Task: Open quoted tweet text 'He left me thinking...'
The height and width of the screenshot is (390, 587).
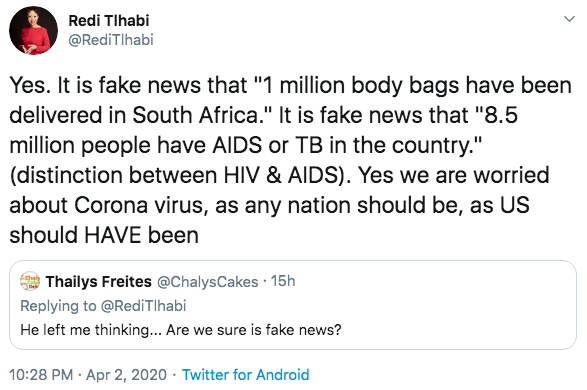Action: tap(181, 330)
